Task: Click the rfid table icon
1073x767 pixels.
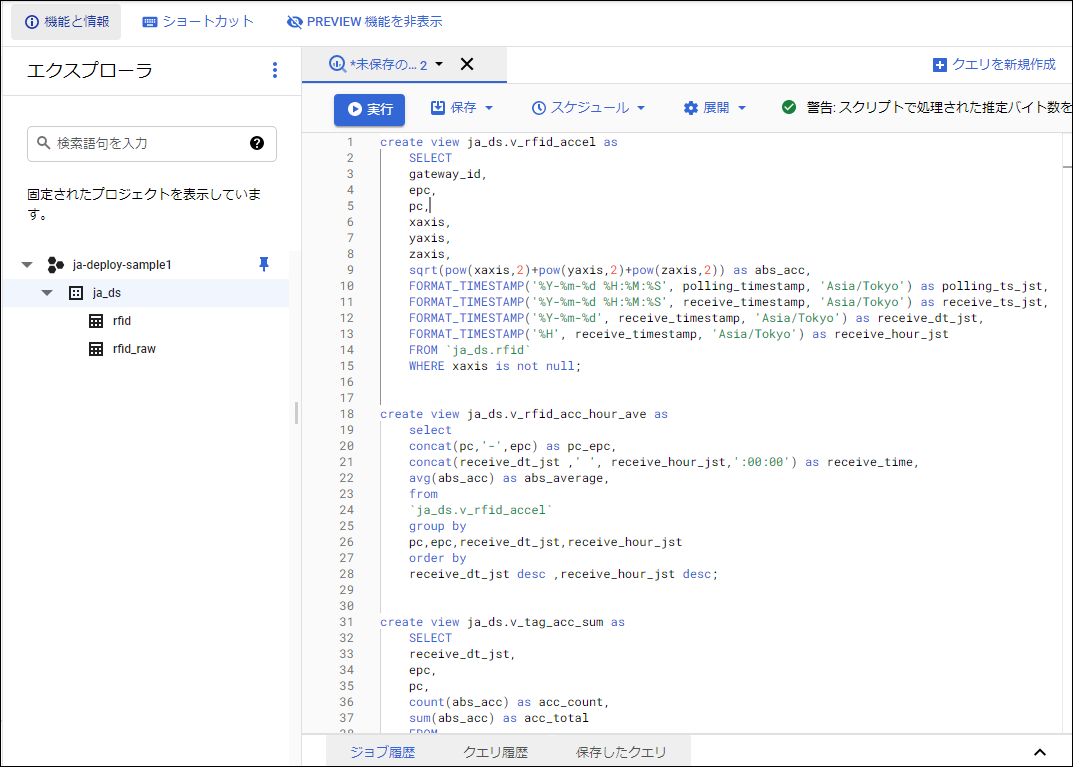Action: click(96, 321)
